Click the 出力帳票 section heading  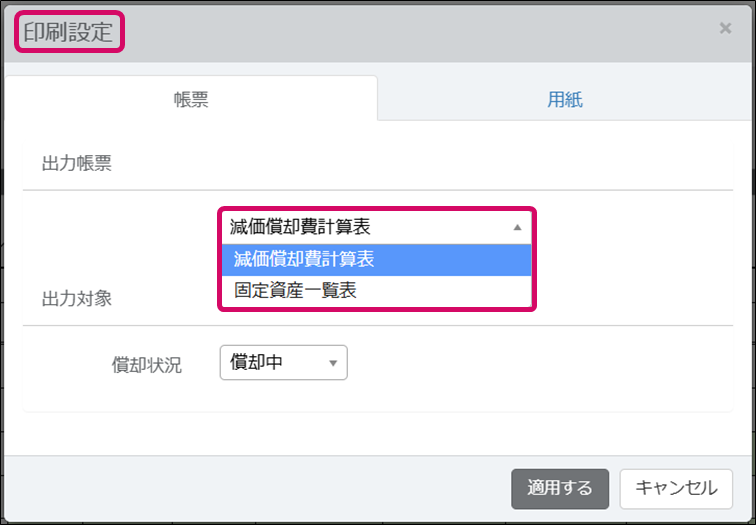[77, 164]
